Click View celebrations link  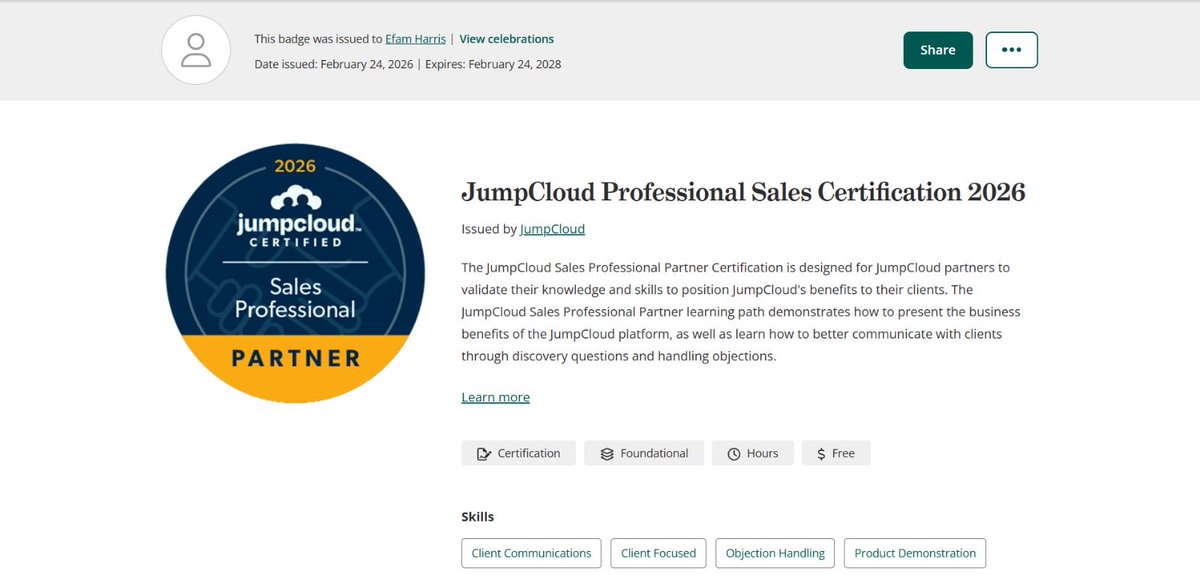tap(506, 39)
